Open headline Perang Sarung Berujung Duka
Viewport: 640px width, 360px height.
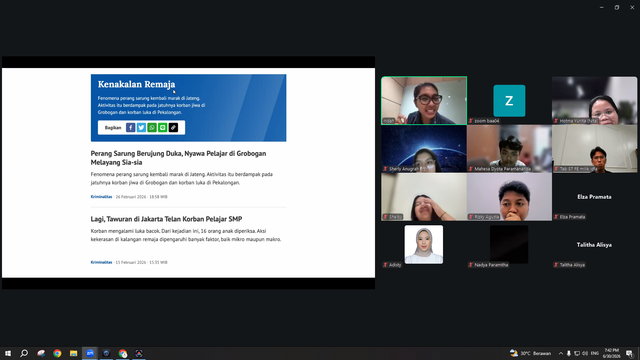(x=178, y=158)
